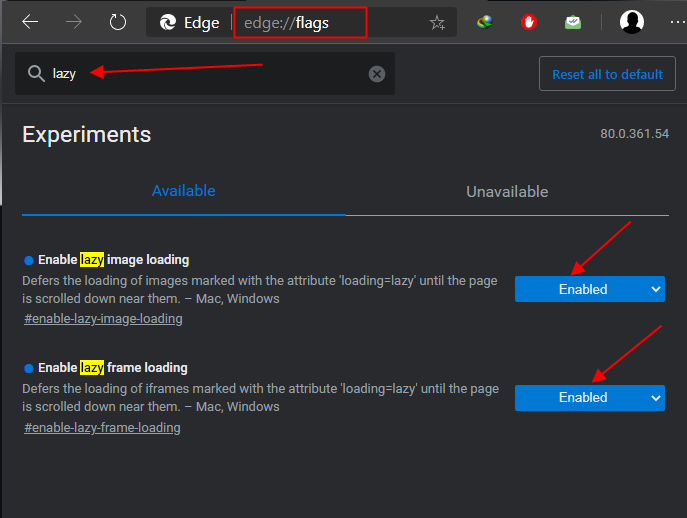Follow the #enable-lazy-image-loading link
Screen dimensions: 687x518
coord(103,319)
